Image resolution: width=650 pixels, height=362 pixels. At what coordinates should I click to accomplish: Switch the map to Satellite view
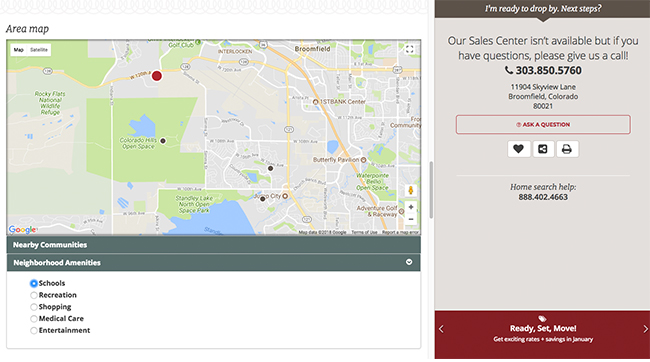click(x=39, y=50)
